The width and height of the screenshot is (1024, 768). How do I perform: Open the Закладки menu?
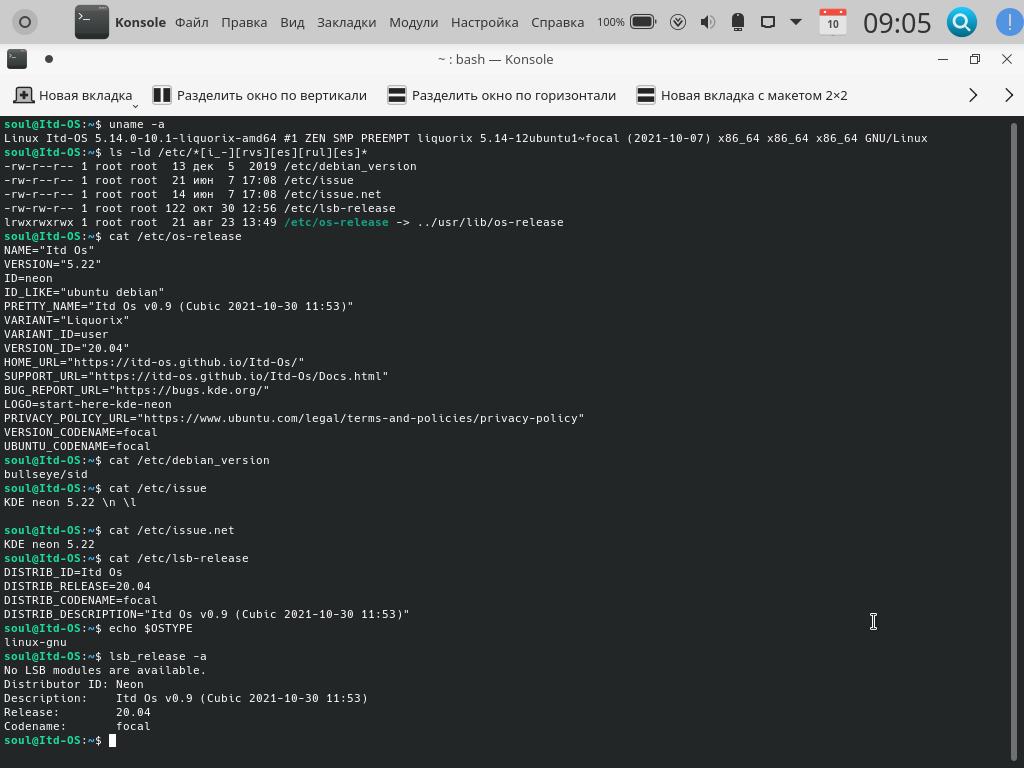coord(346,22)
